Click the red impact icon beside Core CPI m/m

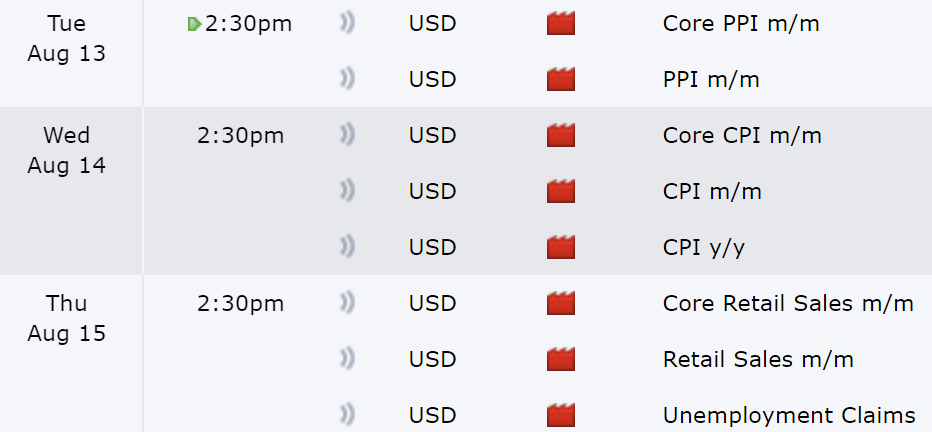point(561,135)
